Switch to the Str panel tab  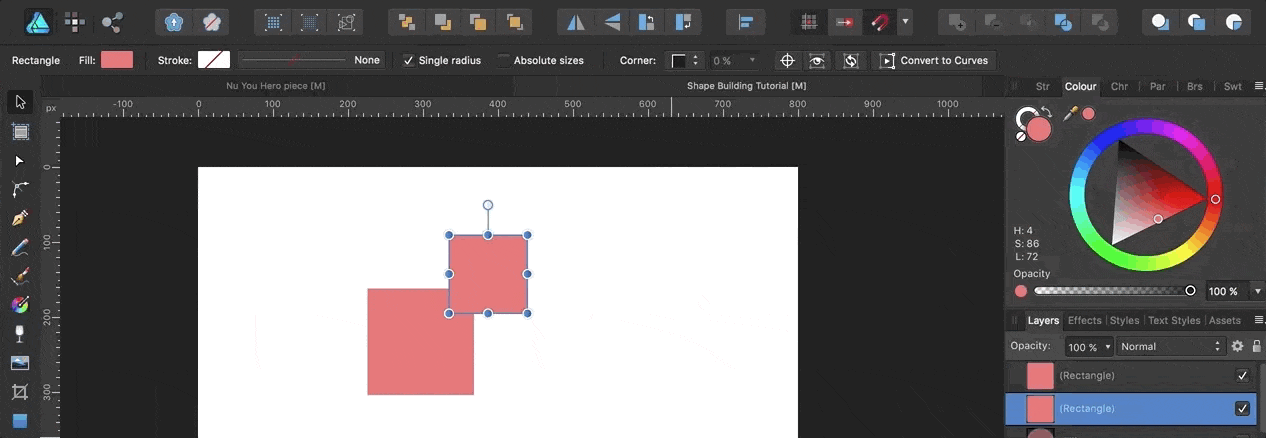1043,87
